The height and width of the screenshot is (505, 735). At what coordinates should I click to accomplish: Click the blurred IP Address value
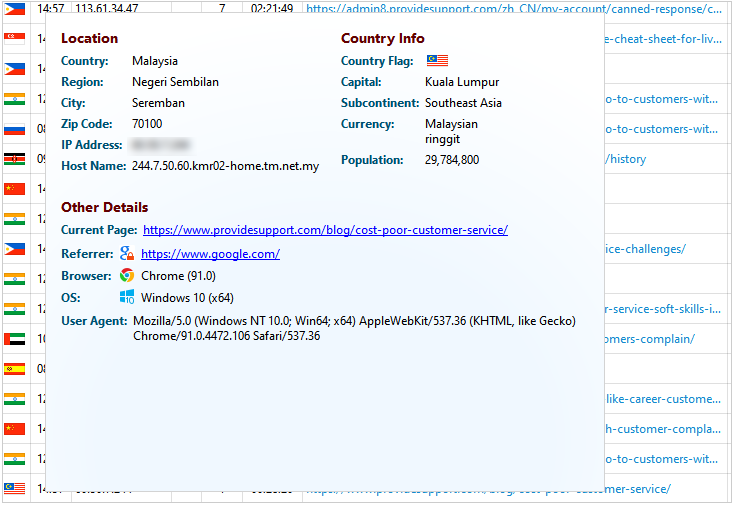(161, 145)
